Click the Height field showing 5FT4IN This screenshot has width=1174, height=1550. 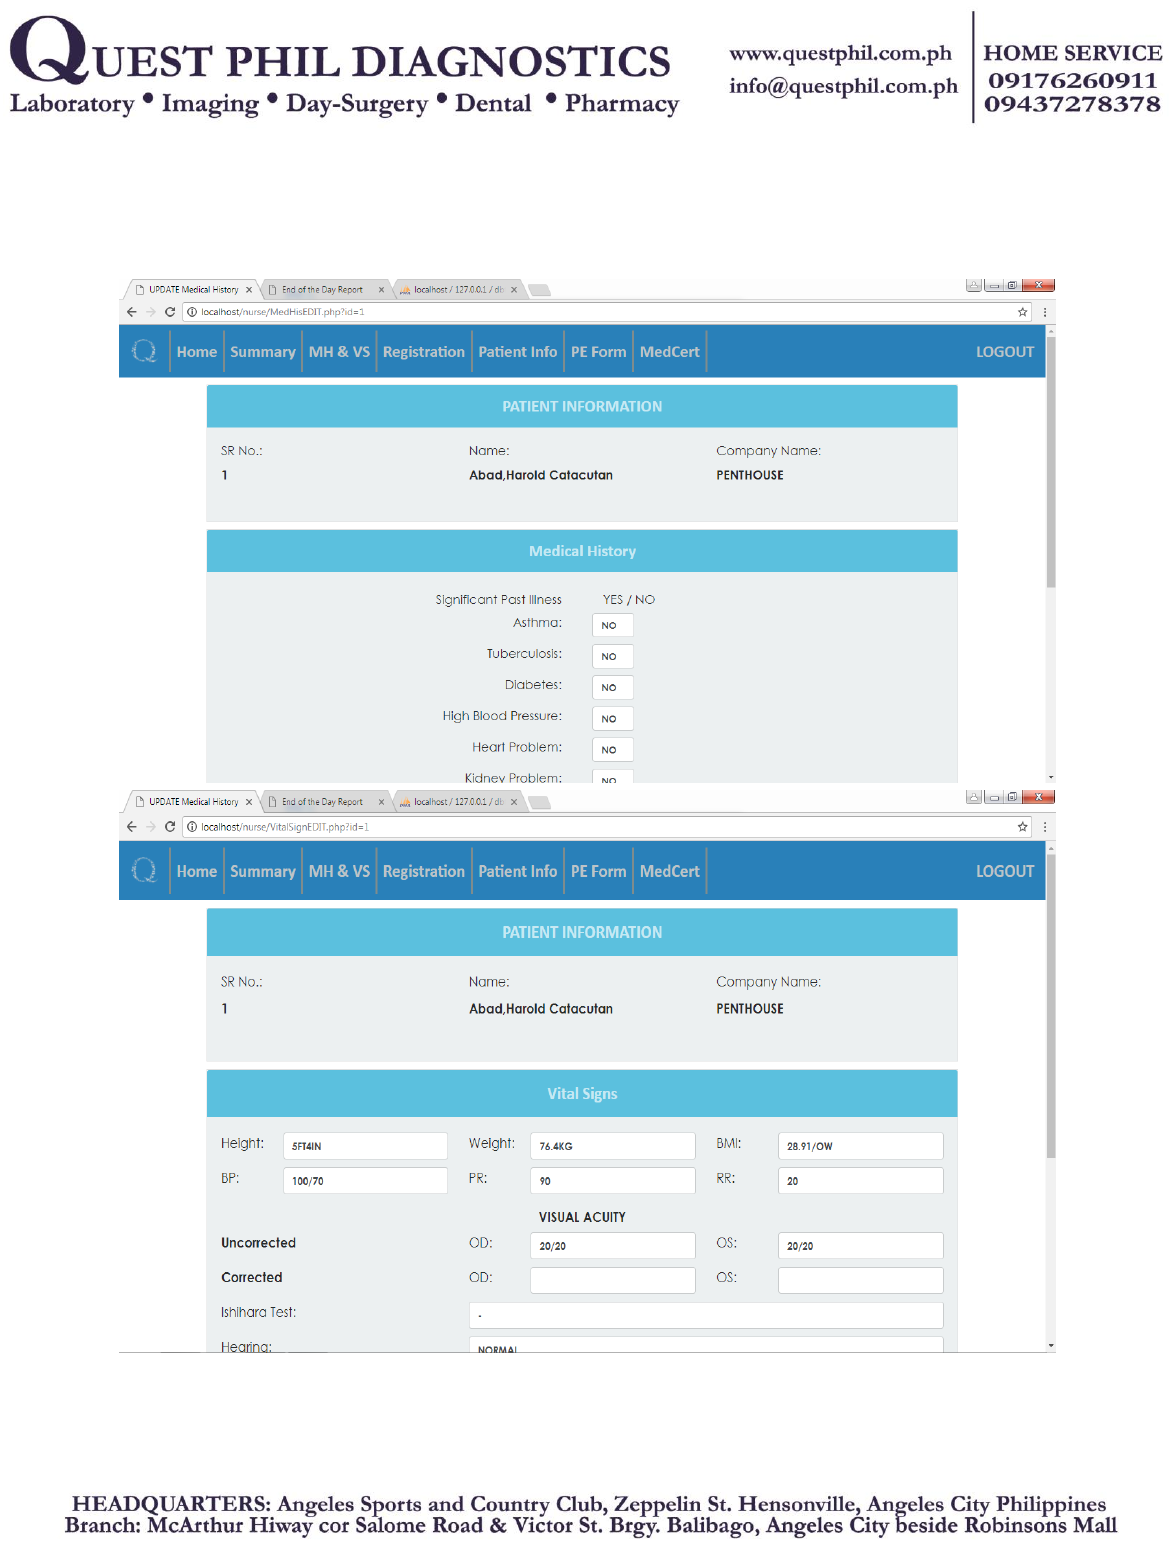point(365,1146)
